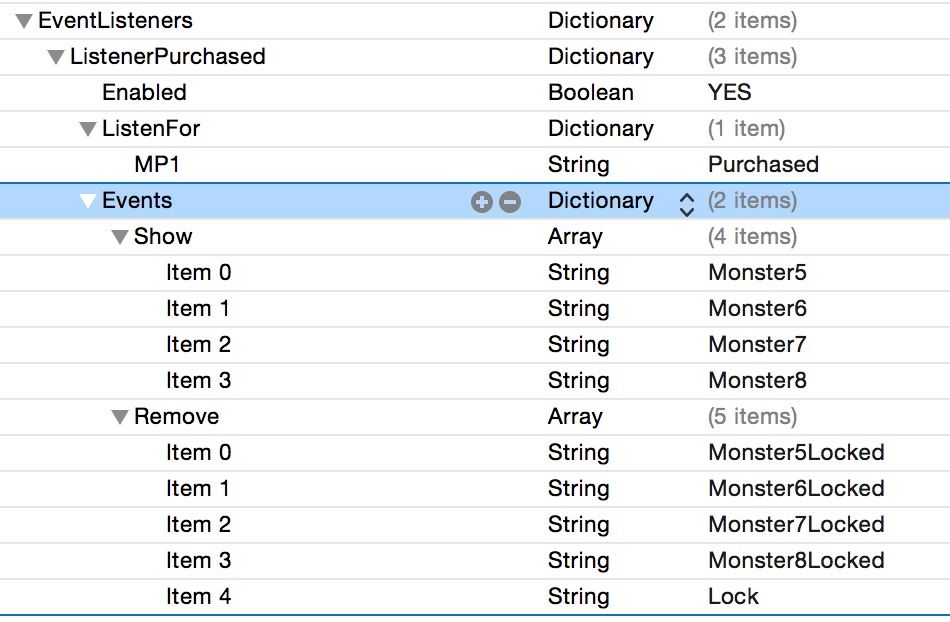This screenshot has height=622, width=950.
Task: Select the Enabled row
Action: click(x=144, y=92)
